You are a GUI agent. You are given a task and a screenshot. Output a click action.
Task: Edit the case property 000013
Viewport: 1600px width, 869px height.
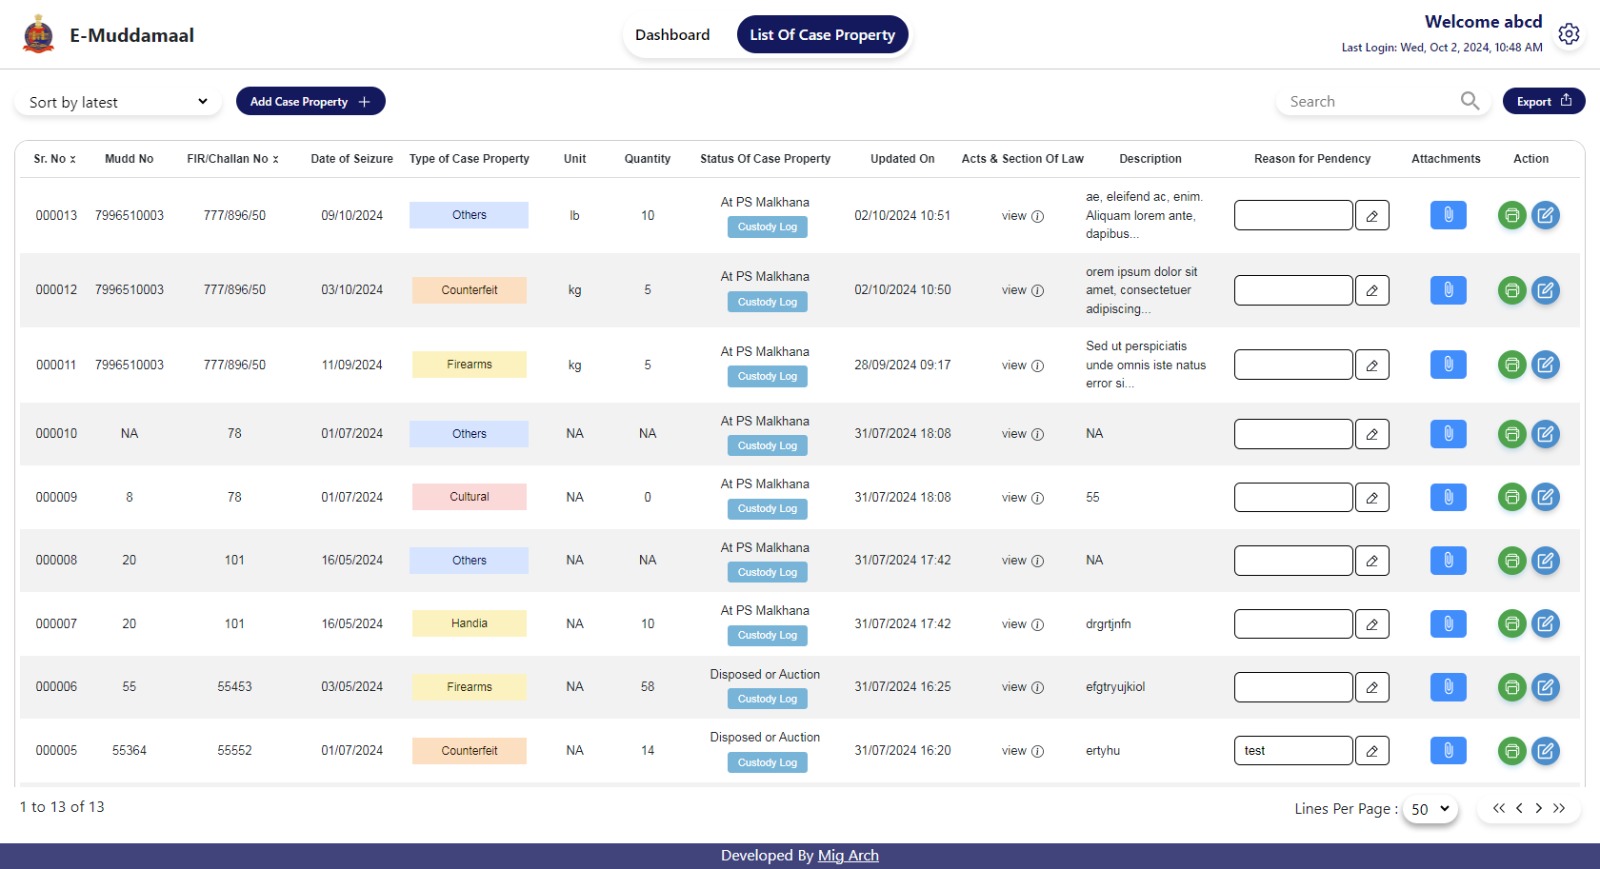[1546, 215]
